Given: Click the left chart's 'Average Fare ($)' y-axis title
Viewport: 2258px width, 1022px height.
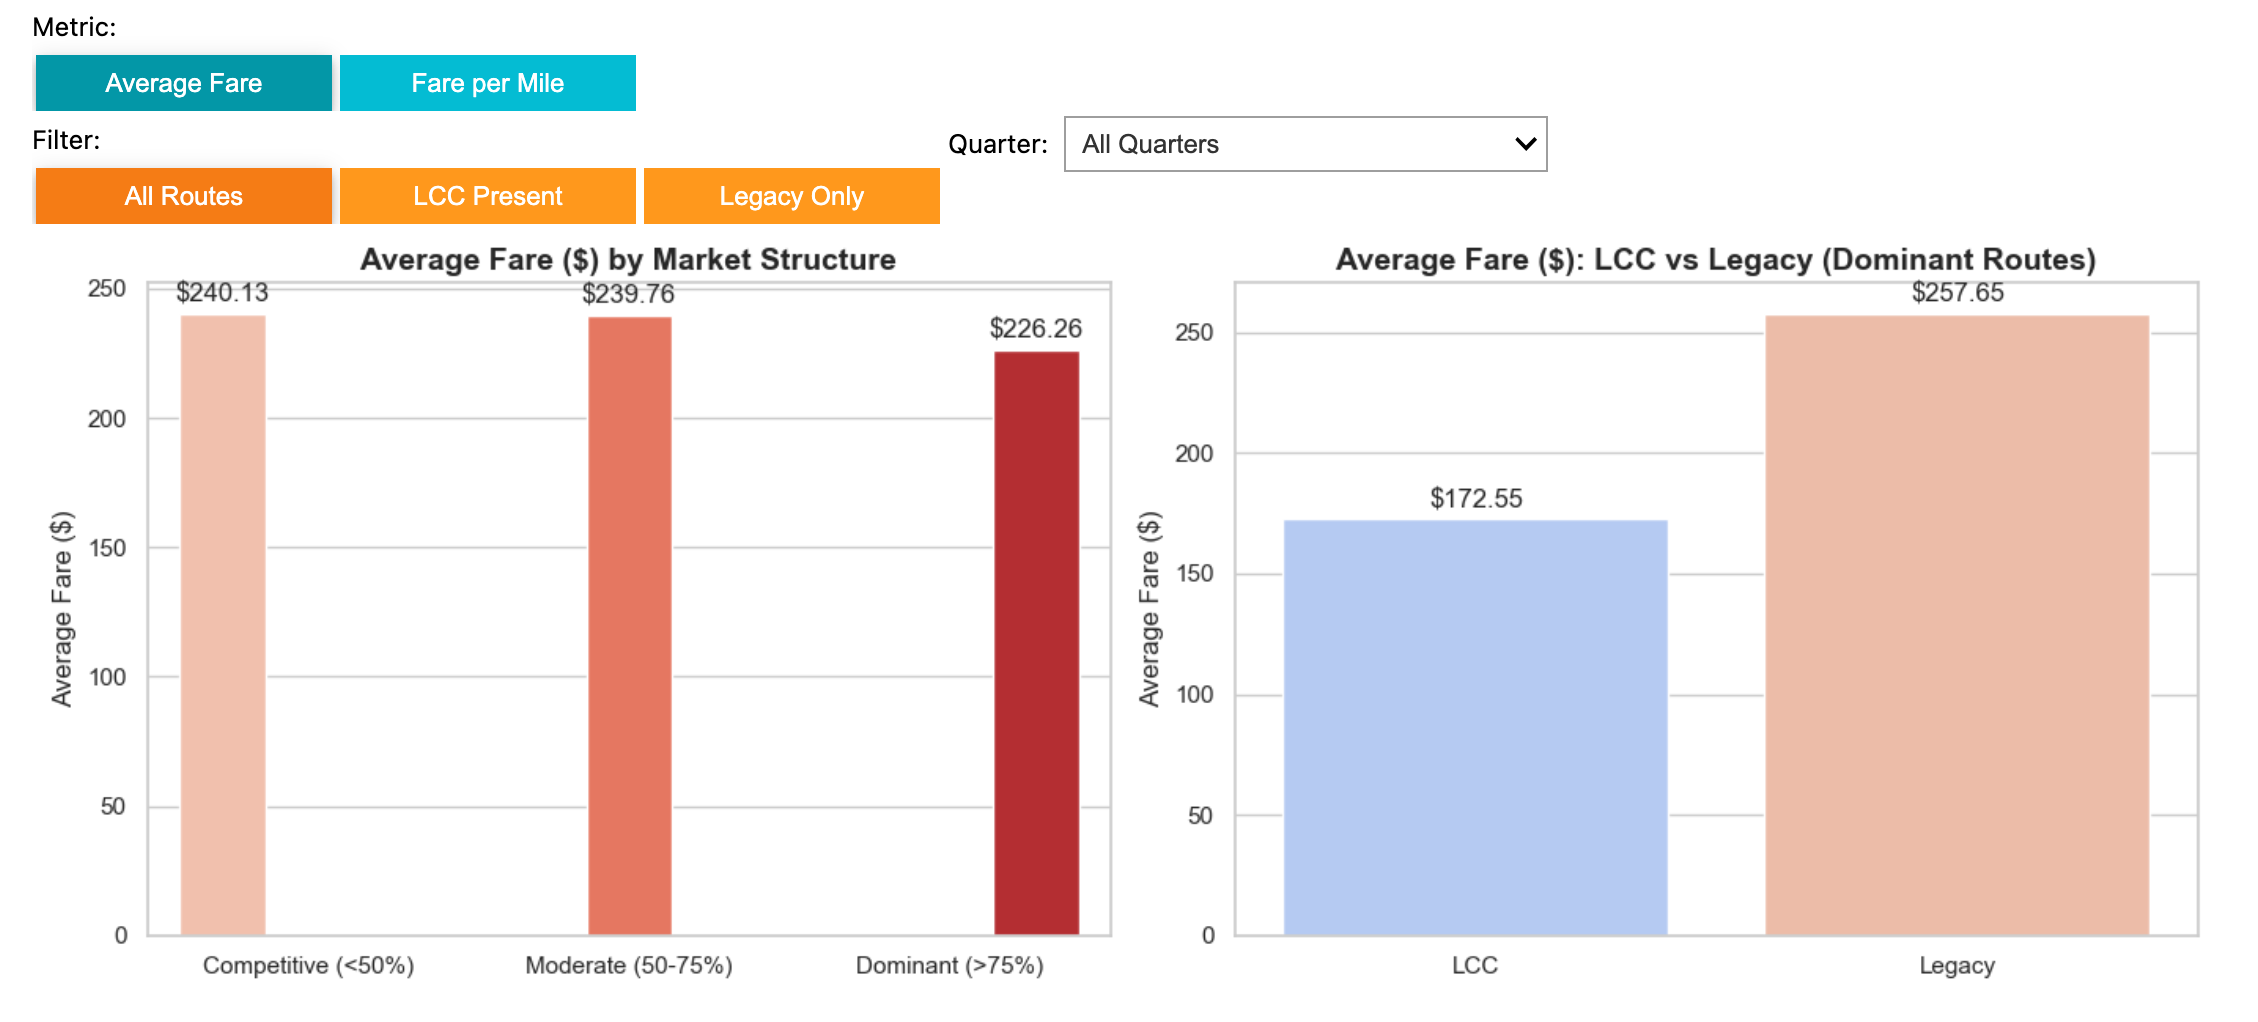Looking at the screenshot, I should click(x=62, y=609).
